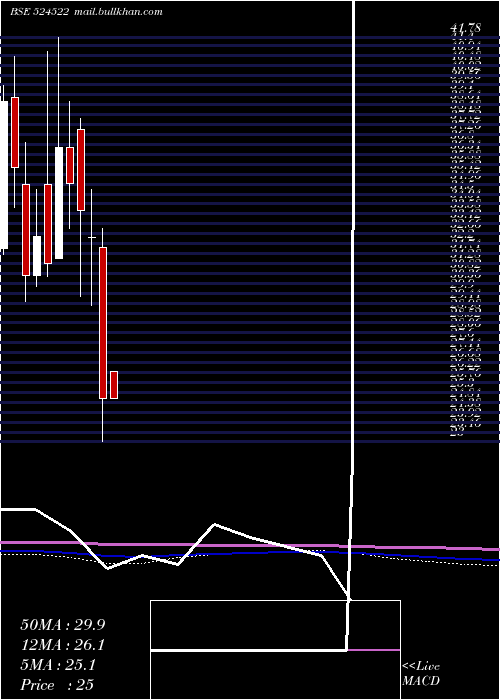Viewport: 500px width, 700px height.
Task: Click the 50MA : 29.9 value
Action: pyautogui.click(x=63, y=625)
